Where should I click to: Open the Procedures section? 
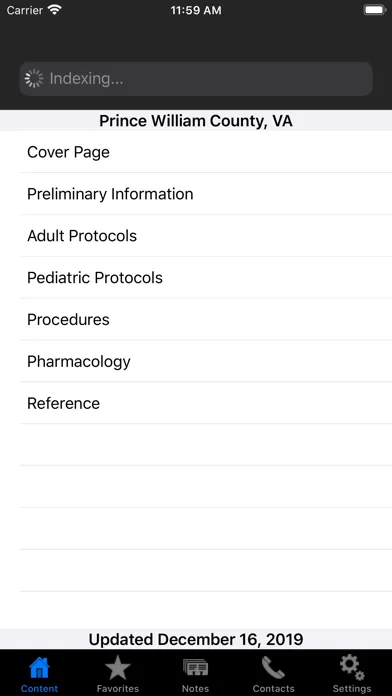coord(206,320)
